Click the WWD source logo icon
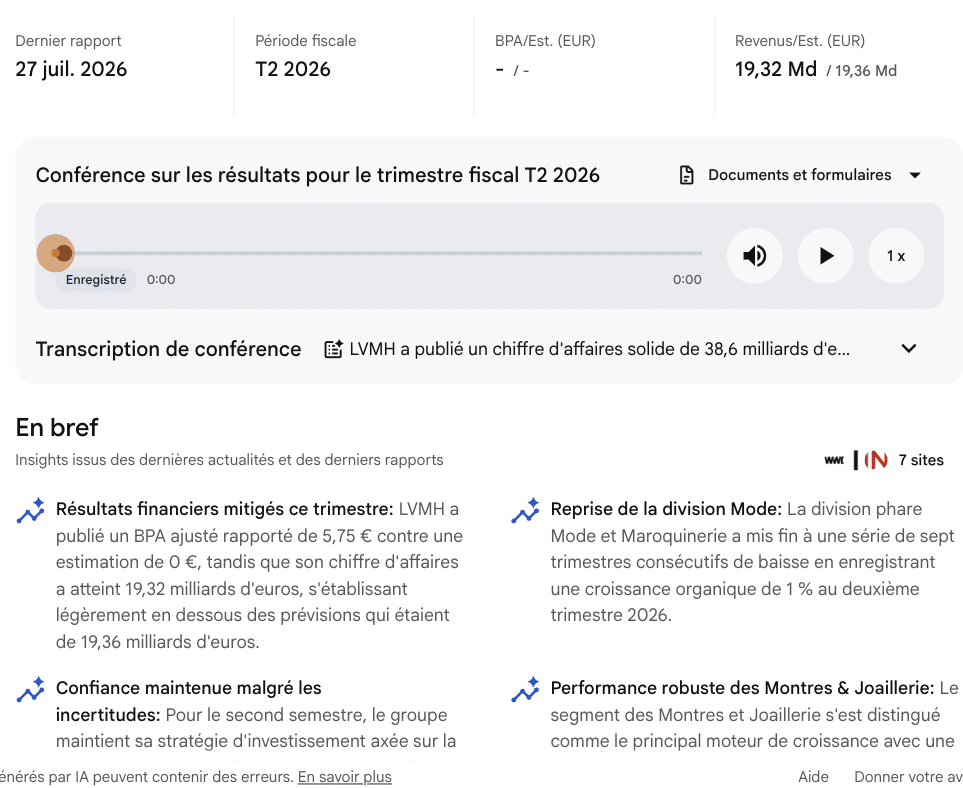The height and width of the screenshot is (788, 963). click(x=834, y=460)
